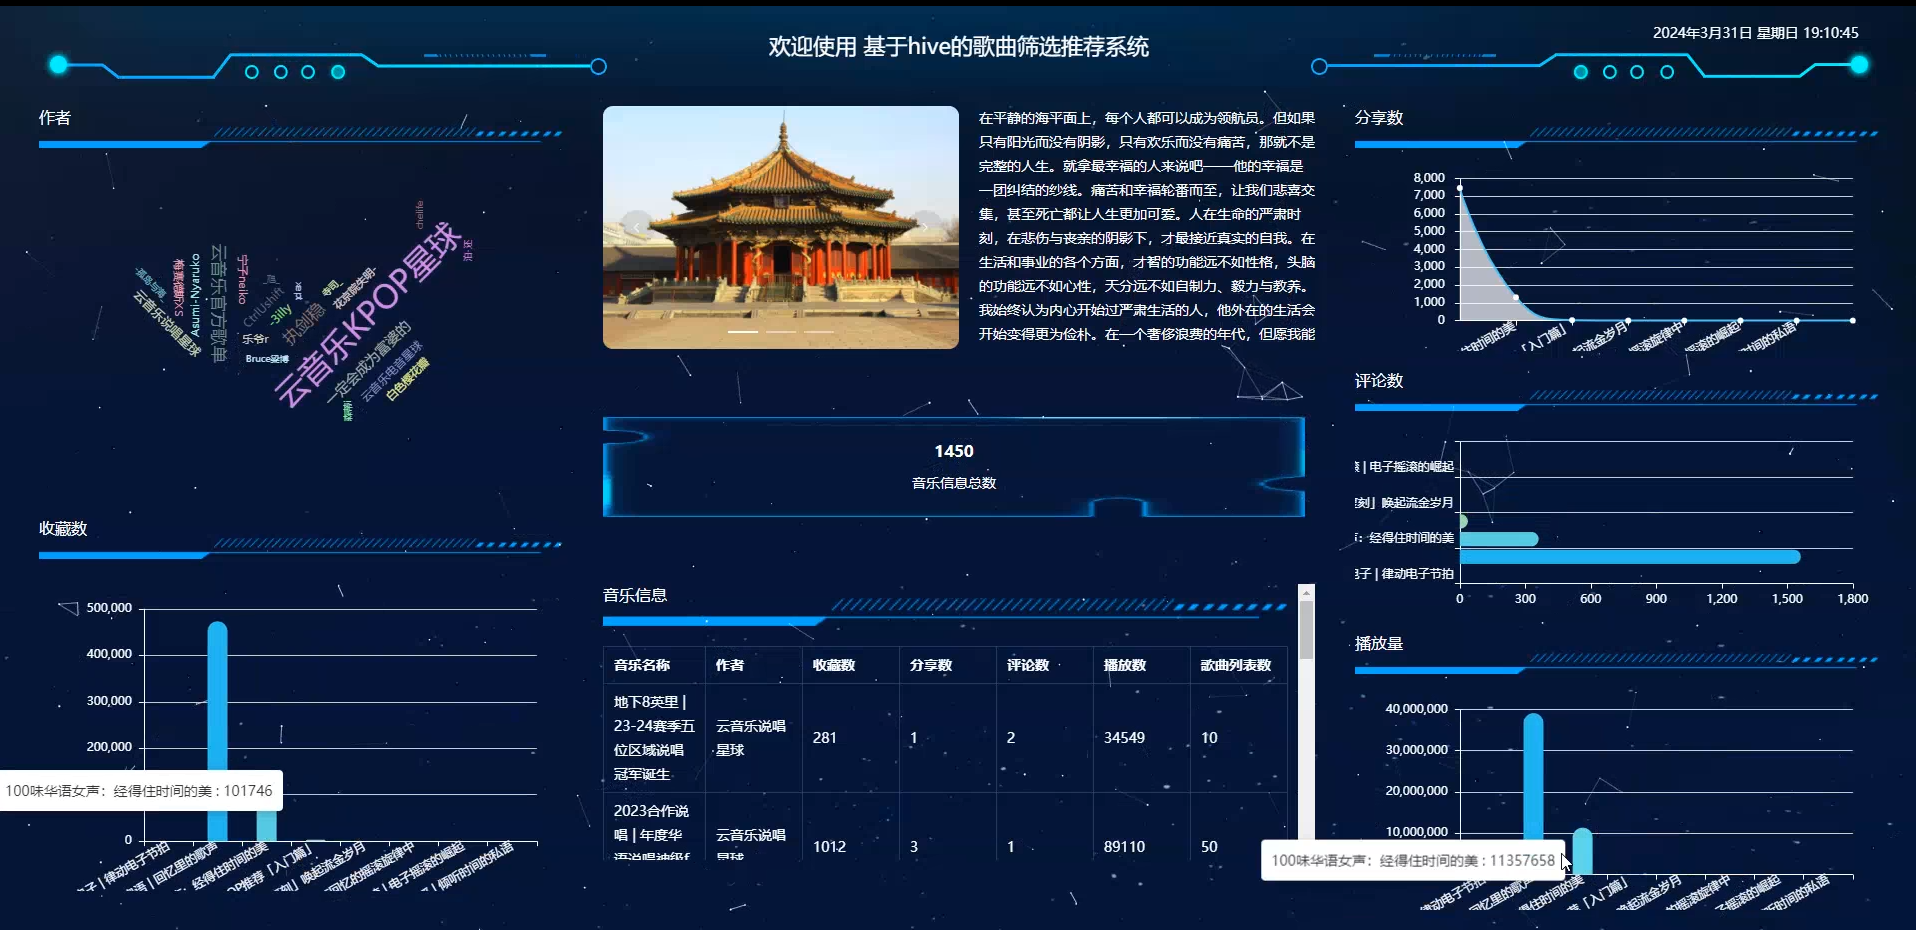
Task: Click the word Asumi-Nyaruko in word cloud
Action: coord(195,294)
